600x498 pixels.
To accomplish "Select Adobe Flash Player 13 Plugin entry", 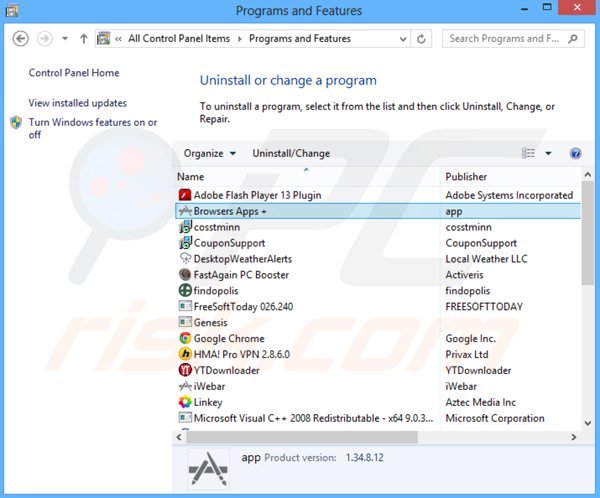I will click(257, 195).
